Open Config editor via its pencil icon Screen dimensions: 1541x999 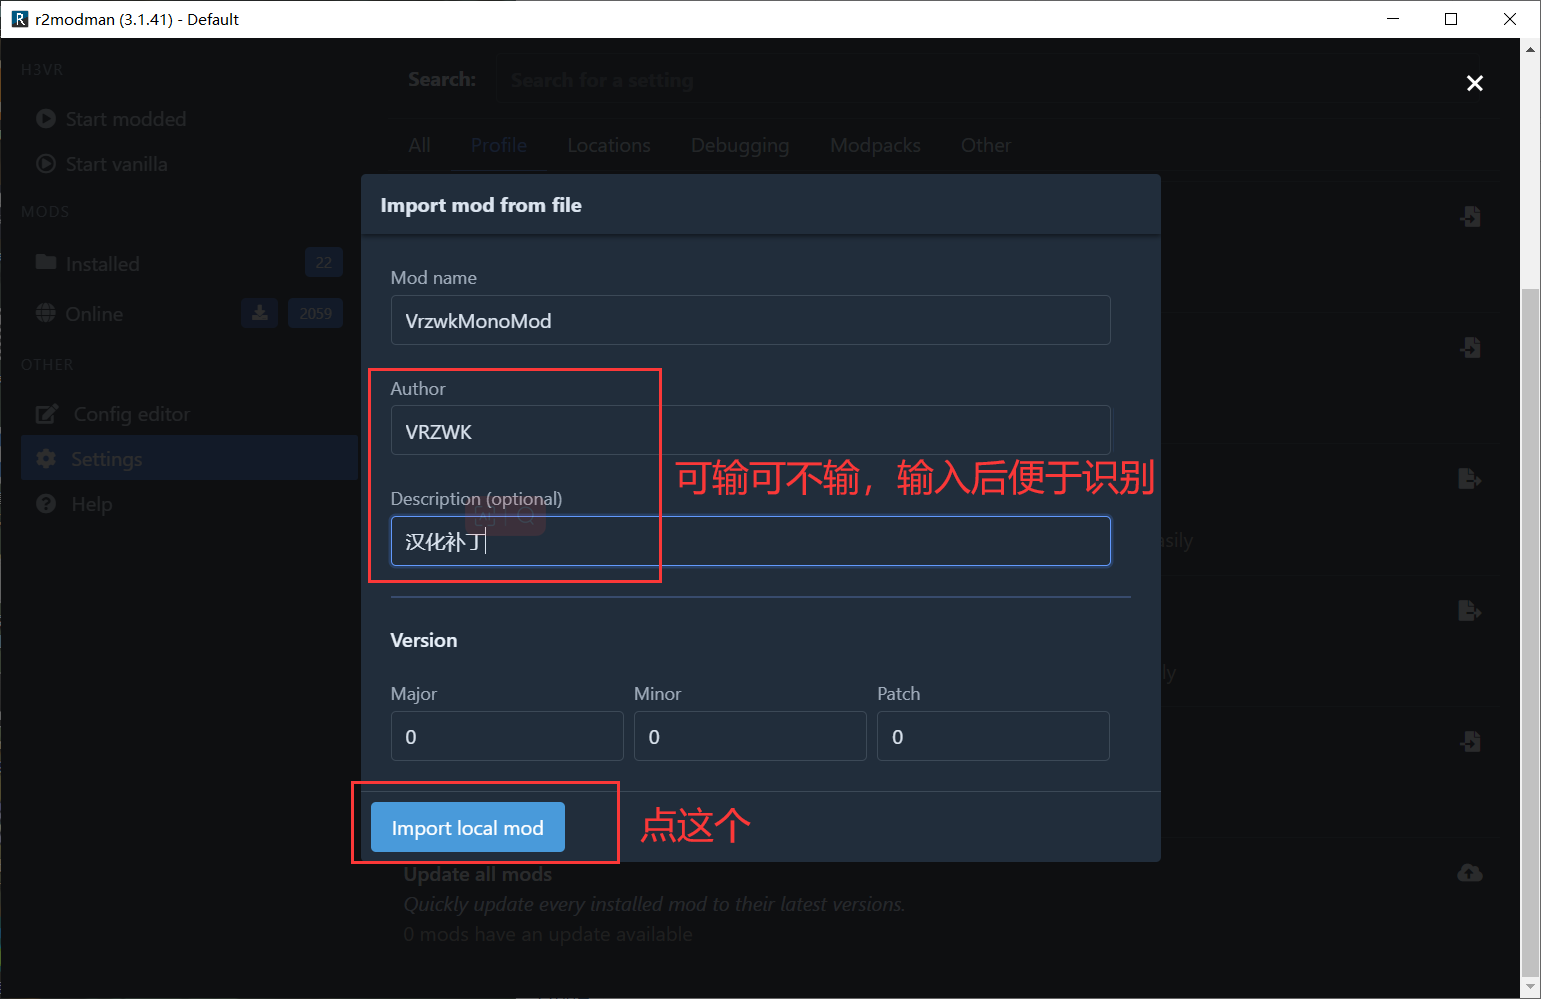click(46, 413)
